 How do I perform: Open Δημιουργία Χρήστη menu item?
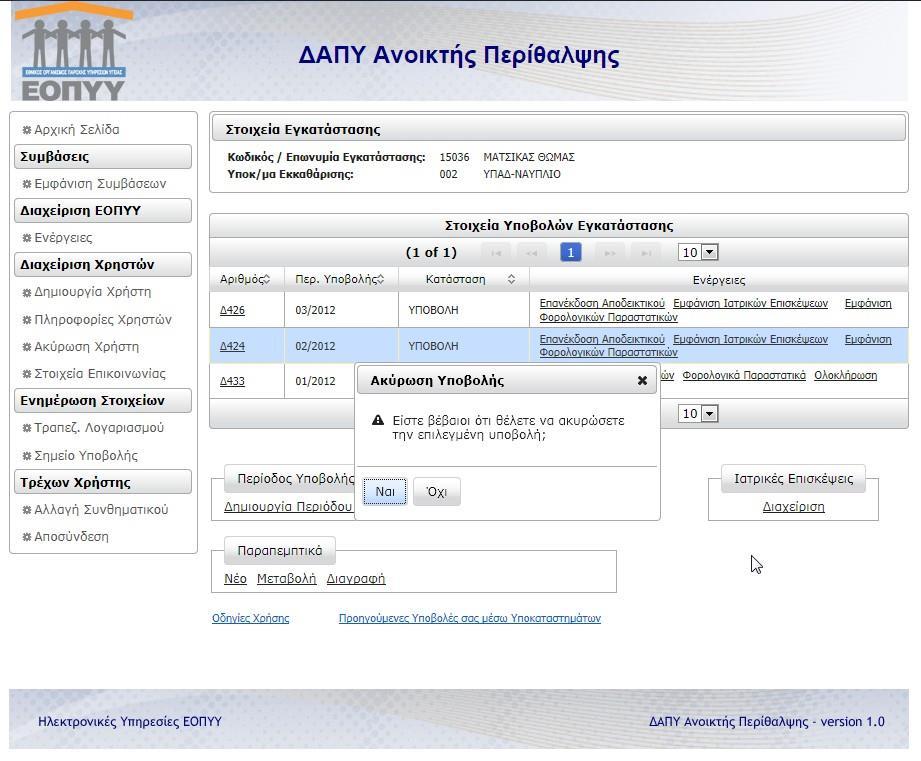92,292
